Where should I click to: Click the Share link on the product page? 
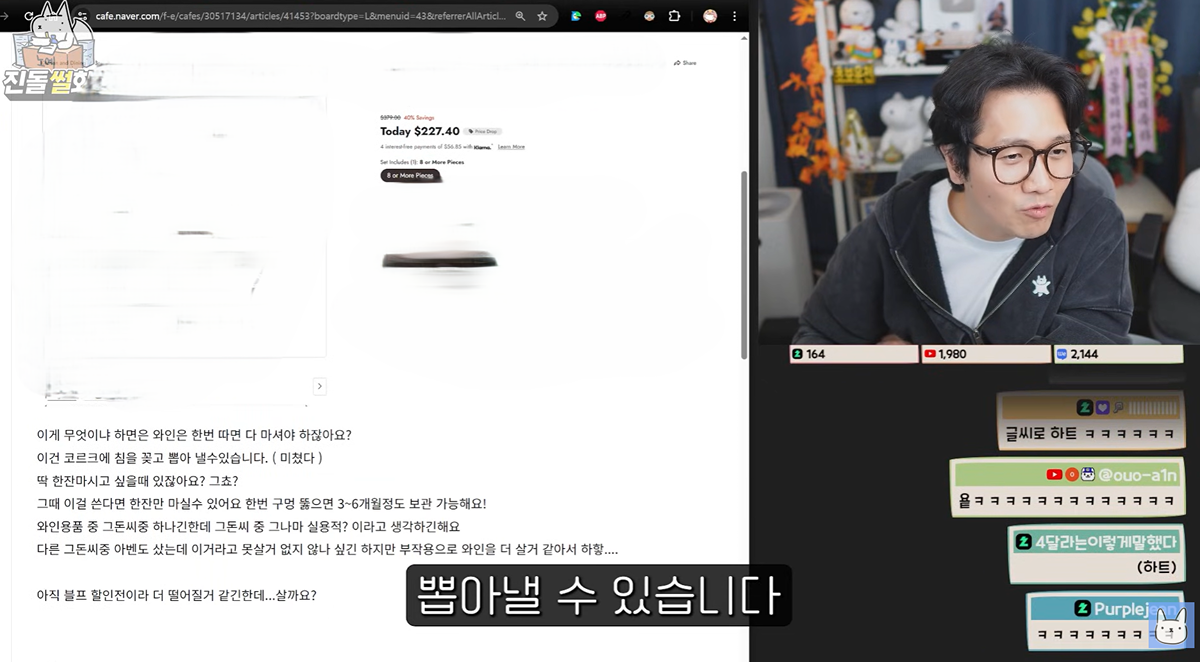tap(685, 63)
